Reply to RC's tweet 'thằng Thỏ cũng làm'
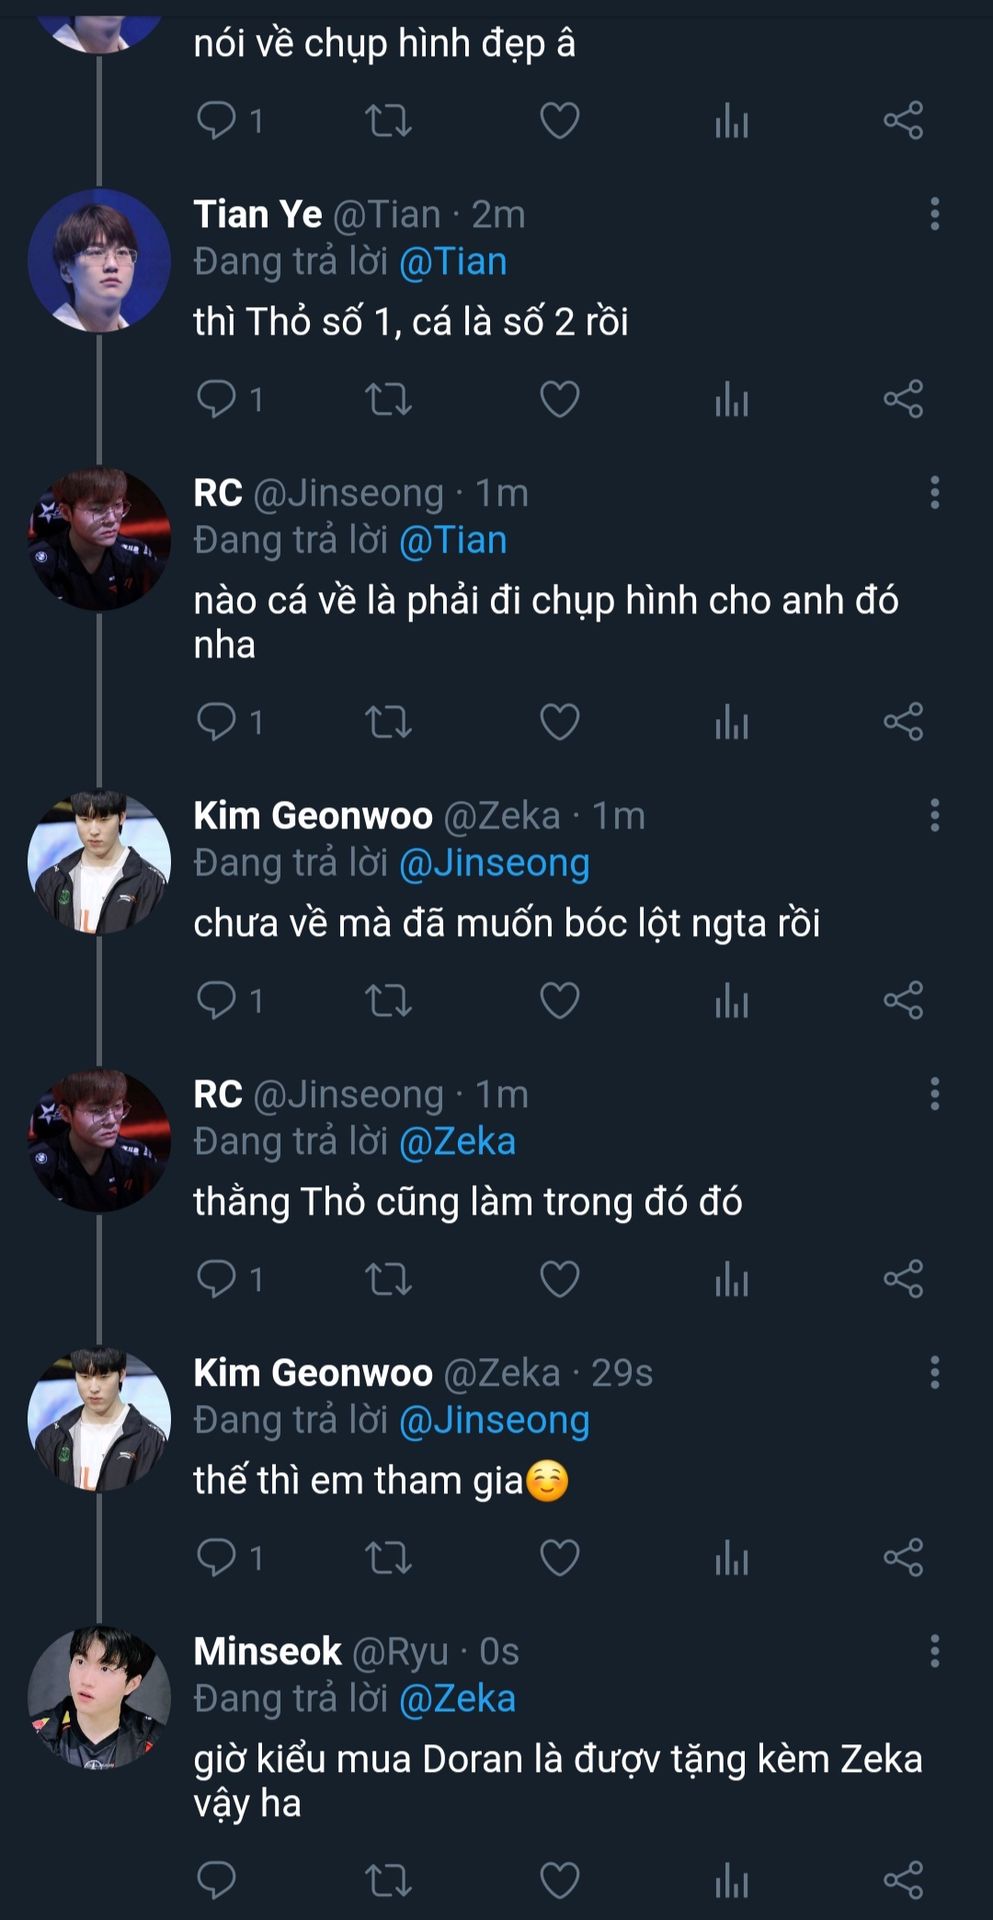The width and height of the screenshot is (993, 1920). (216, 1278)
